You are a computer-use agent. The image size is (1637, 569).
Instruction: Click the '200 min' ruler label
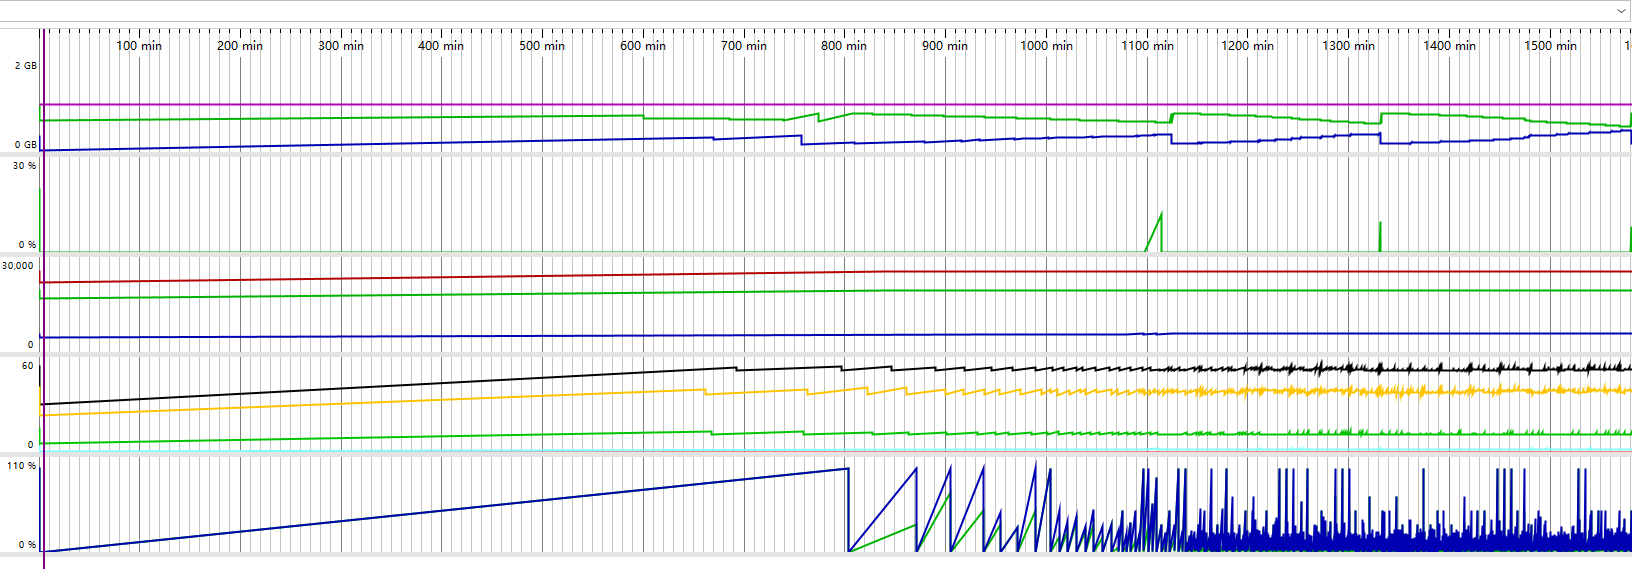click(240, 46)
